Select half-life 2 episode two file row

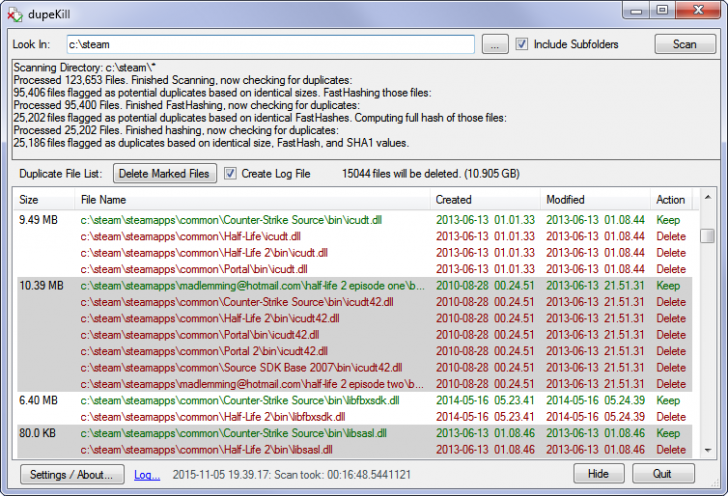pyautogui.click(x=355, y=384)
